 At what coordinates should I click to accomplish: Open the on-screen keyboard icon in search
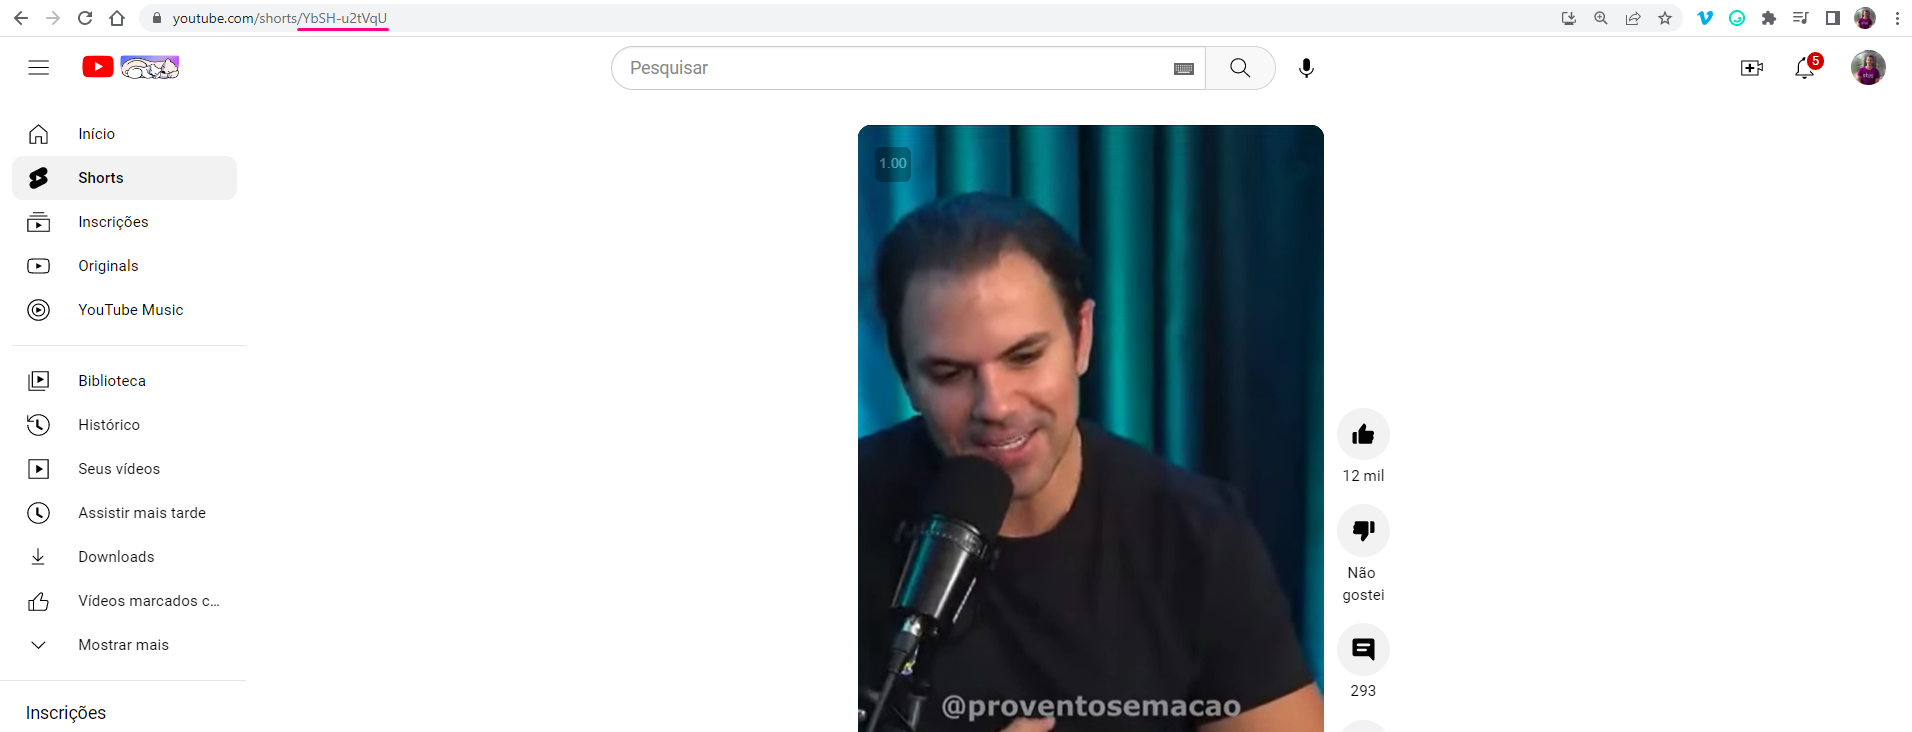click(x=1184, y=69)
